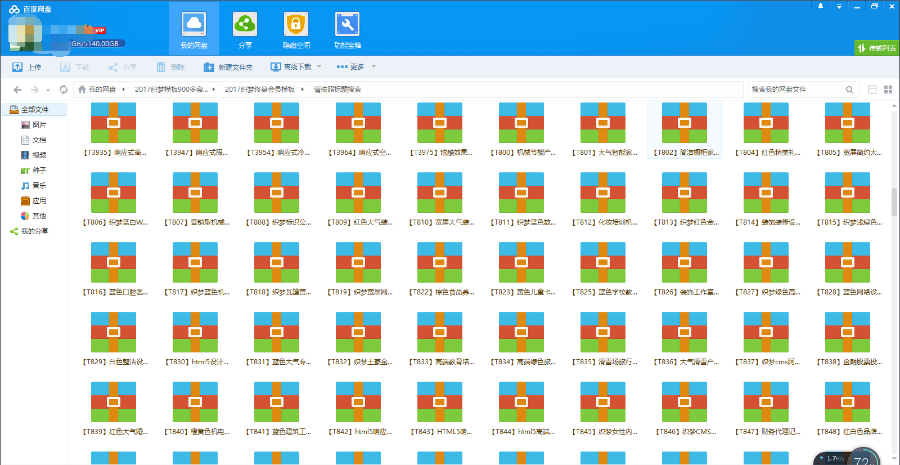
Task: Select 视频 category in sidebar
Action: point(38,155)
